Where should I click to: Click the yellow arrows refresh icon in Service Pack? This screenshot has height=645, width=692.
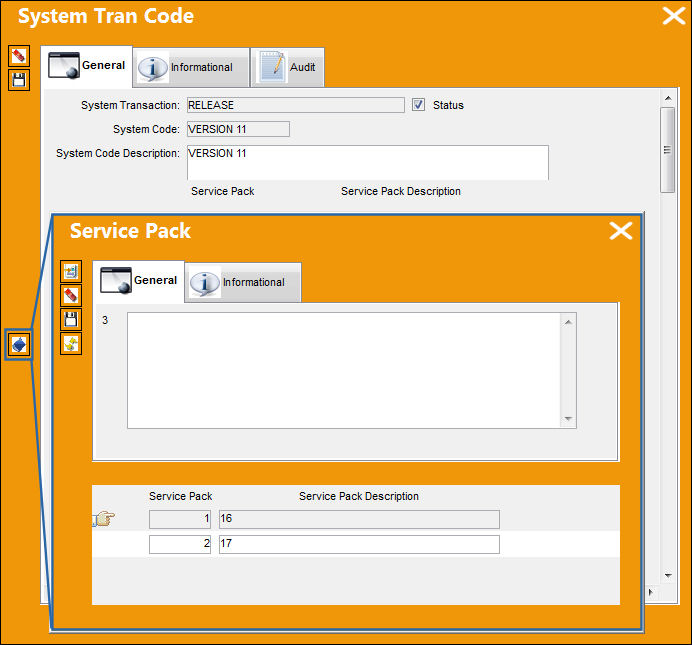coord(71,344)
